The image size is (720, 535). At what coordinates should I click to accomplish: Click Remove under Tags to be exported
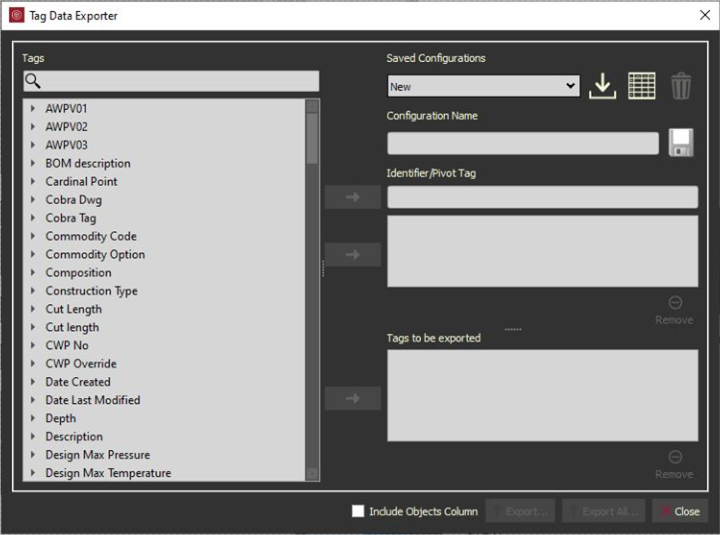pyautogui.click(x=674, y=465)
